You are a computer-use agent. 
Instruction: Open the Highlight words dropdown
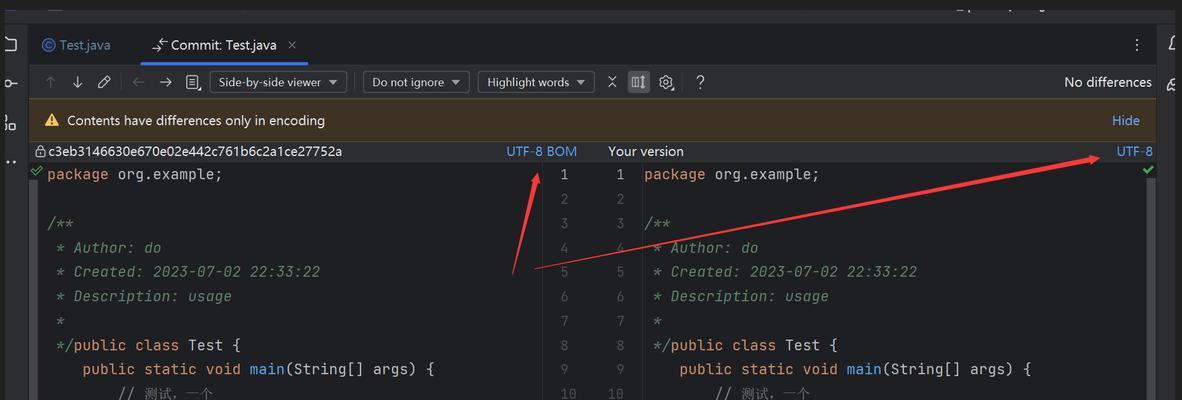pos(536,82)
